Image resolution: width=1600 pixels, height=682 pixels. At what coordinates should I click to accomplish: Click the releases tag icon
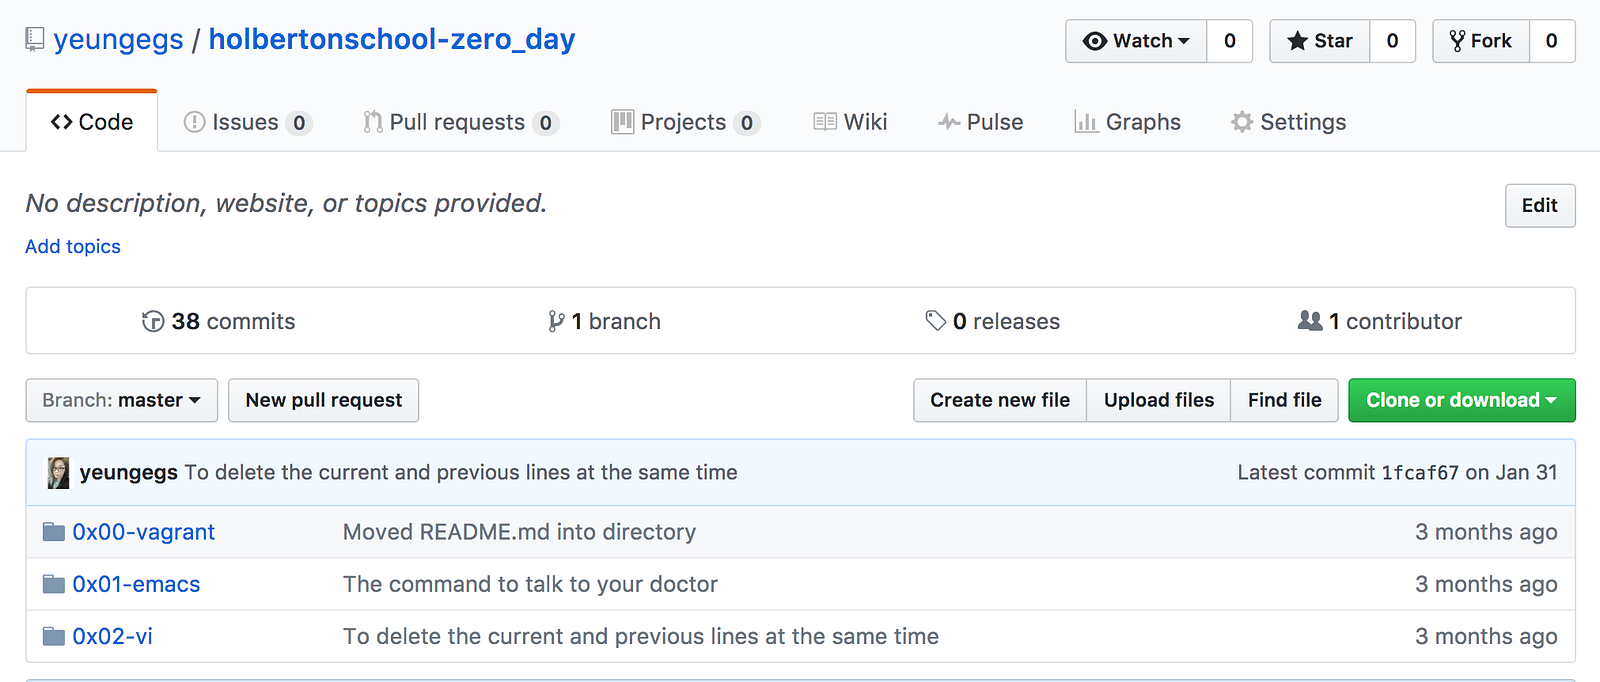935,321
